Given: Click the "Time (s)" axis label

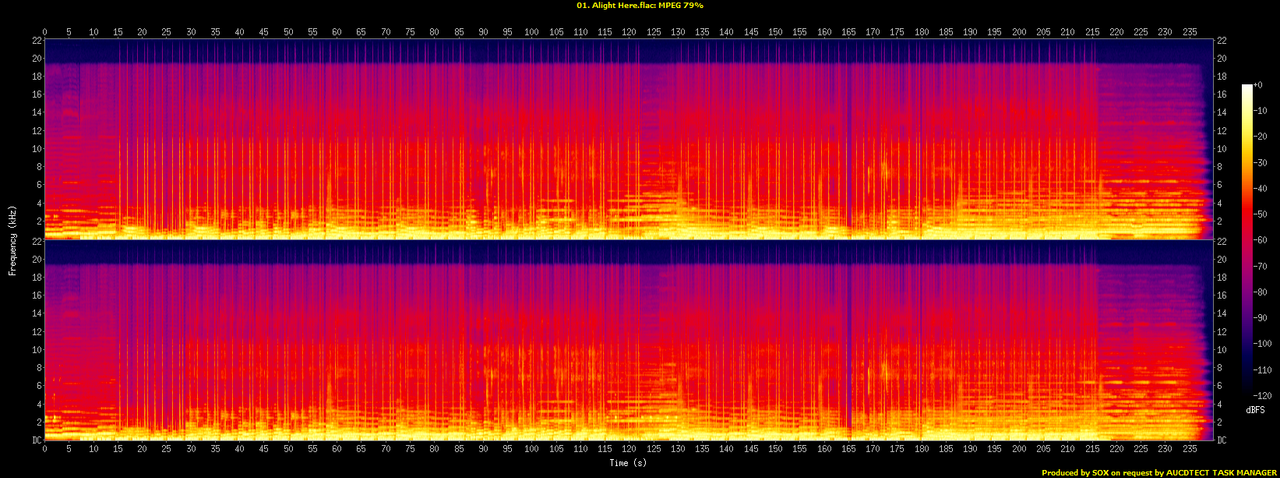Looking at the screenshot, I should pos(628,463).
